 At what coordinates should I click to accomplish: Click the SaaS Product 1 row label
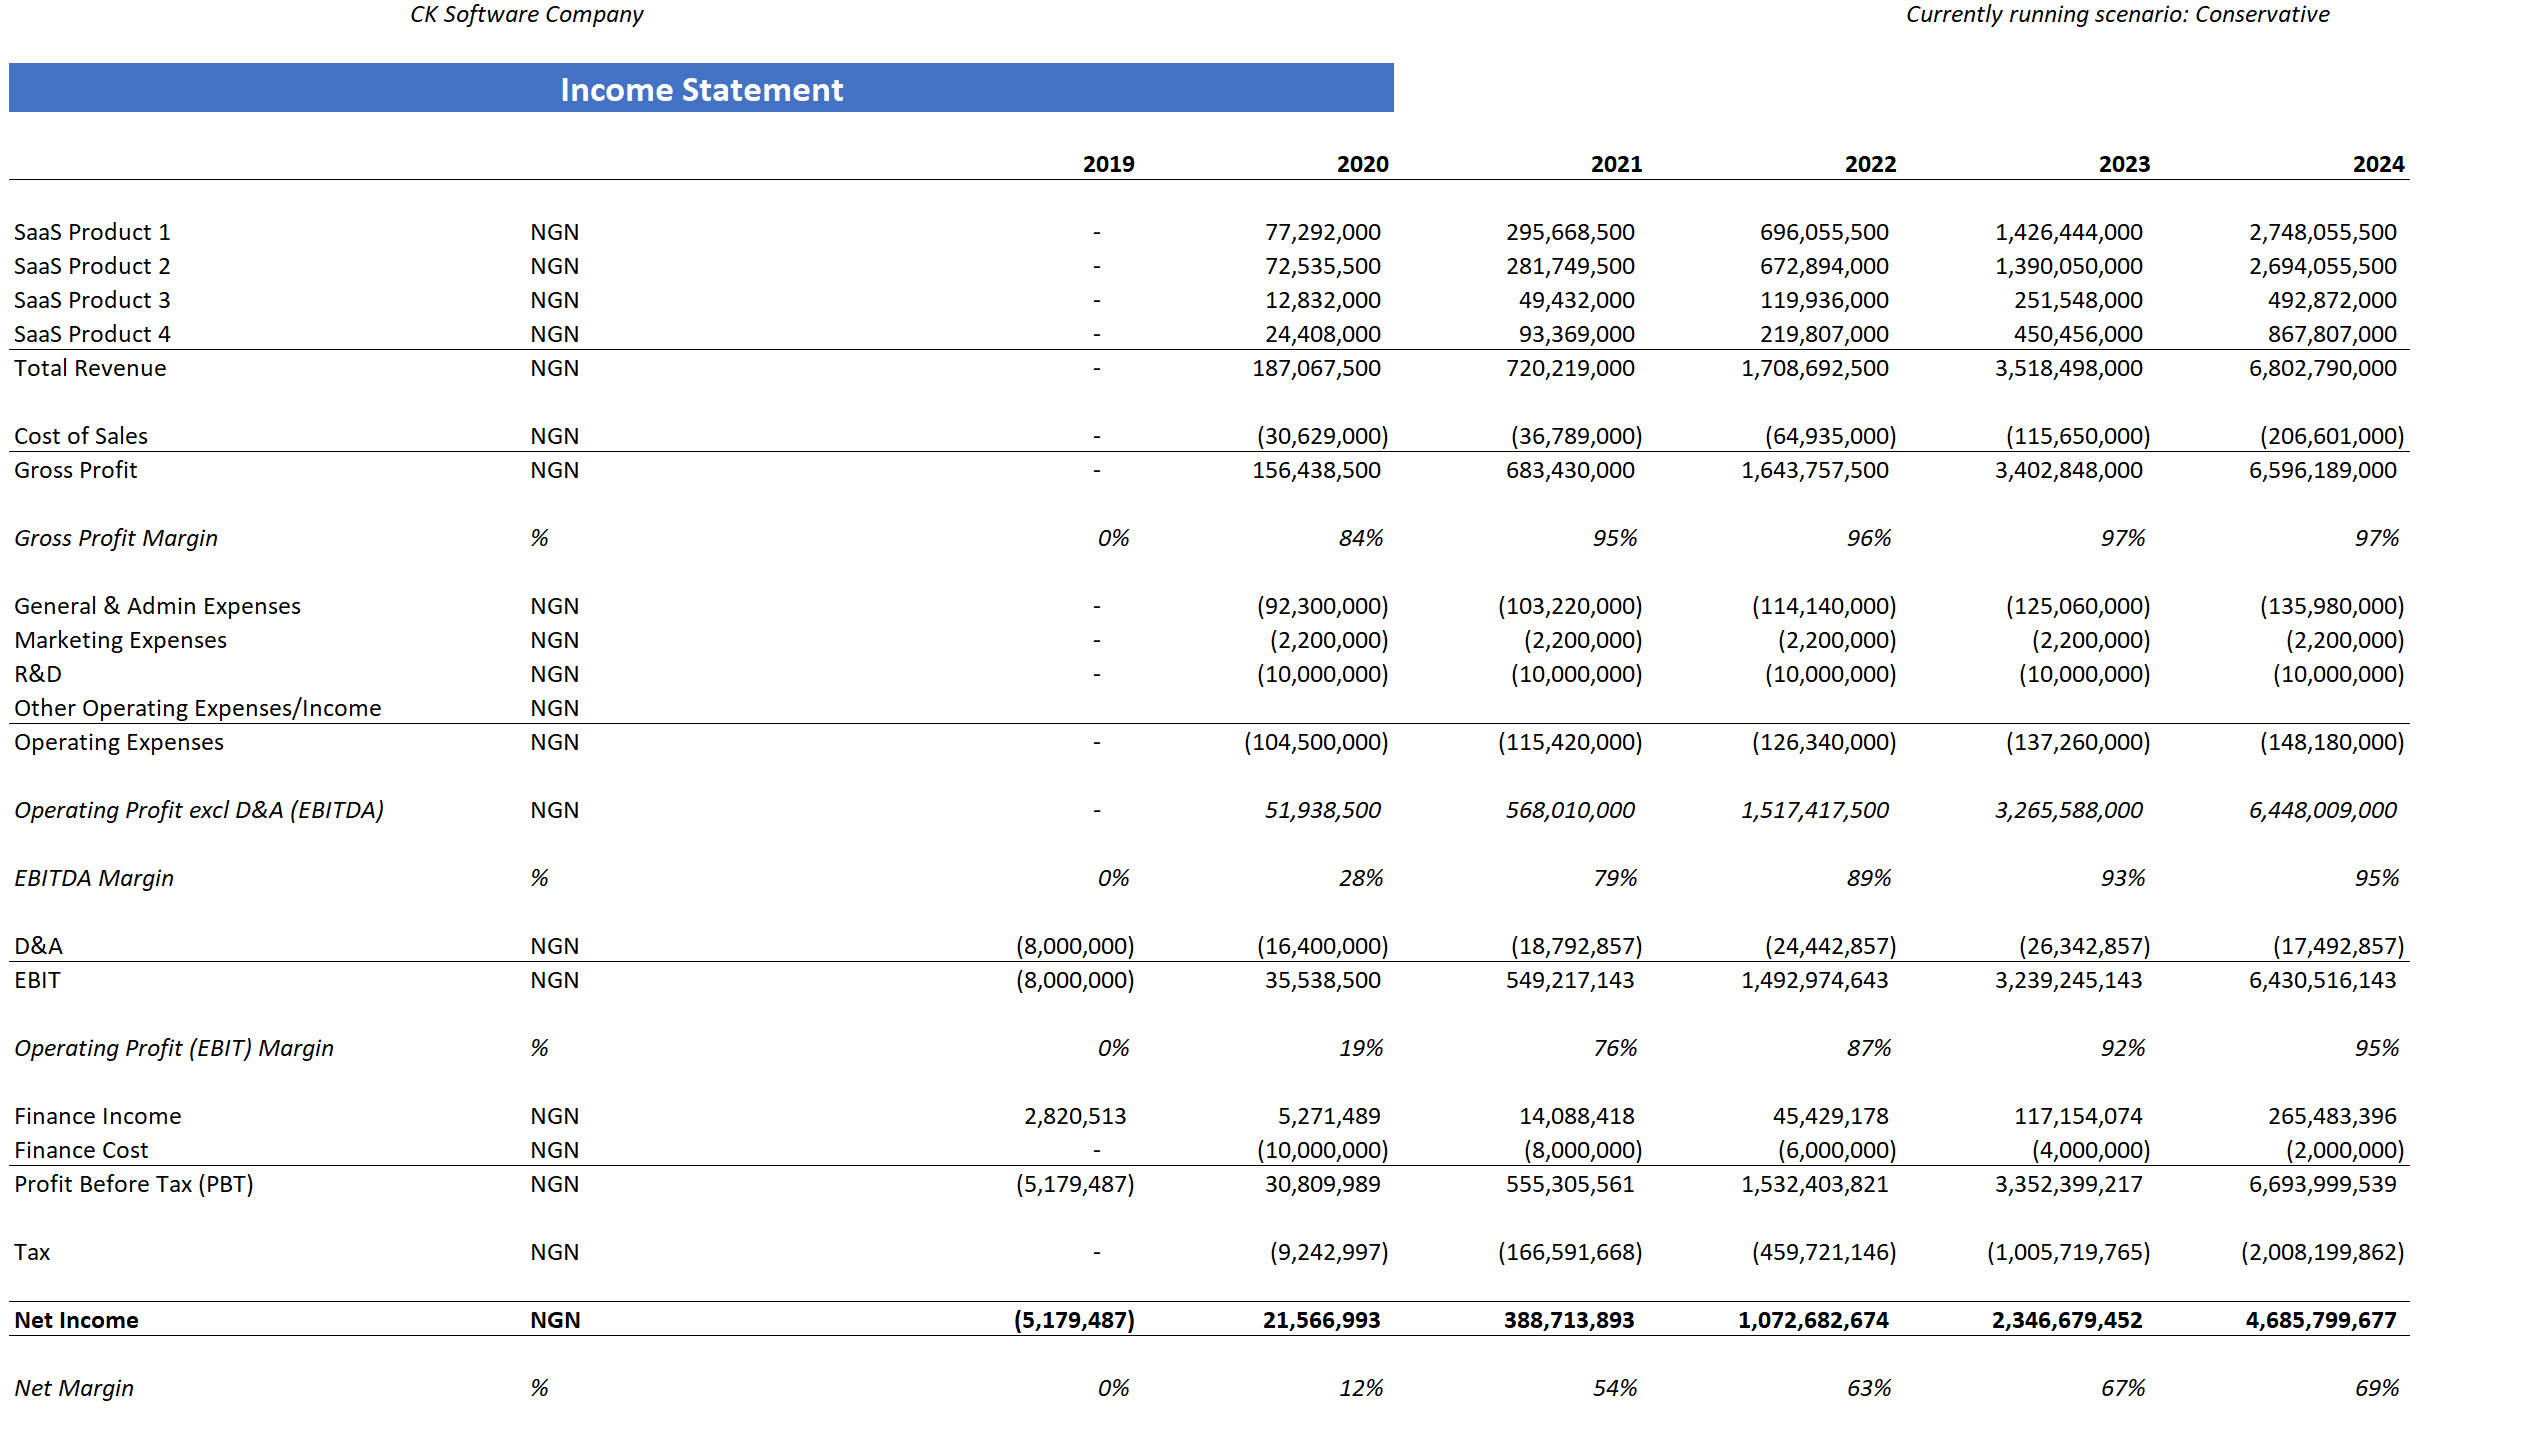[x=92, y=232]
